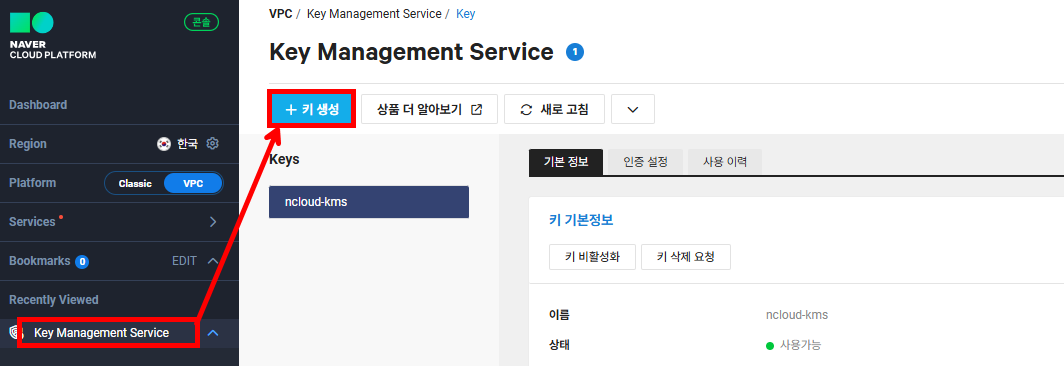Collapse the Bookmarks section chevron
This screenshot has width=1064, height=366.
tap(212, 261)
